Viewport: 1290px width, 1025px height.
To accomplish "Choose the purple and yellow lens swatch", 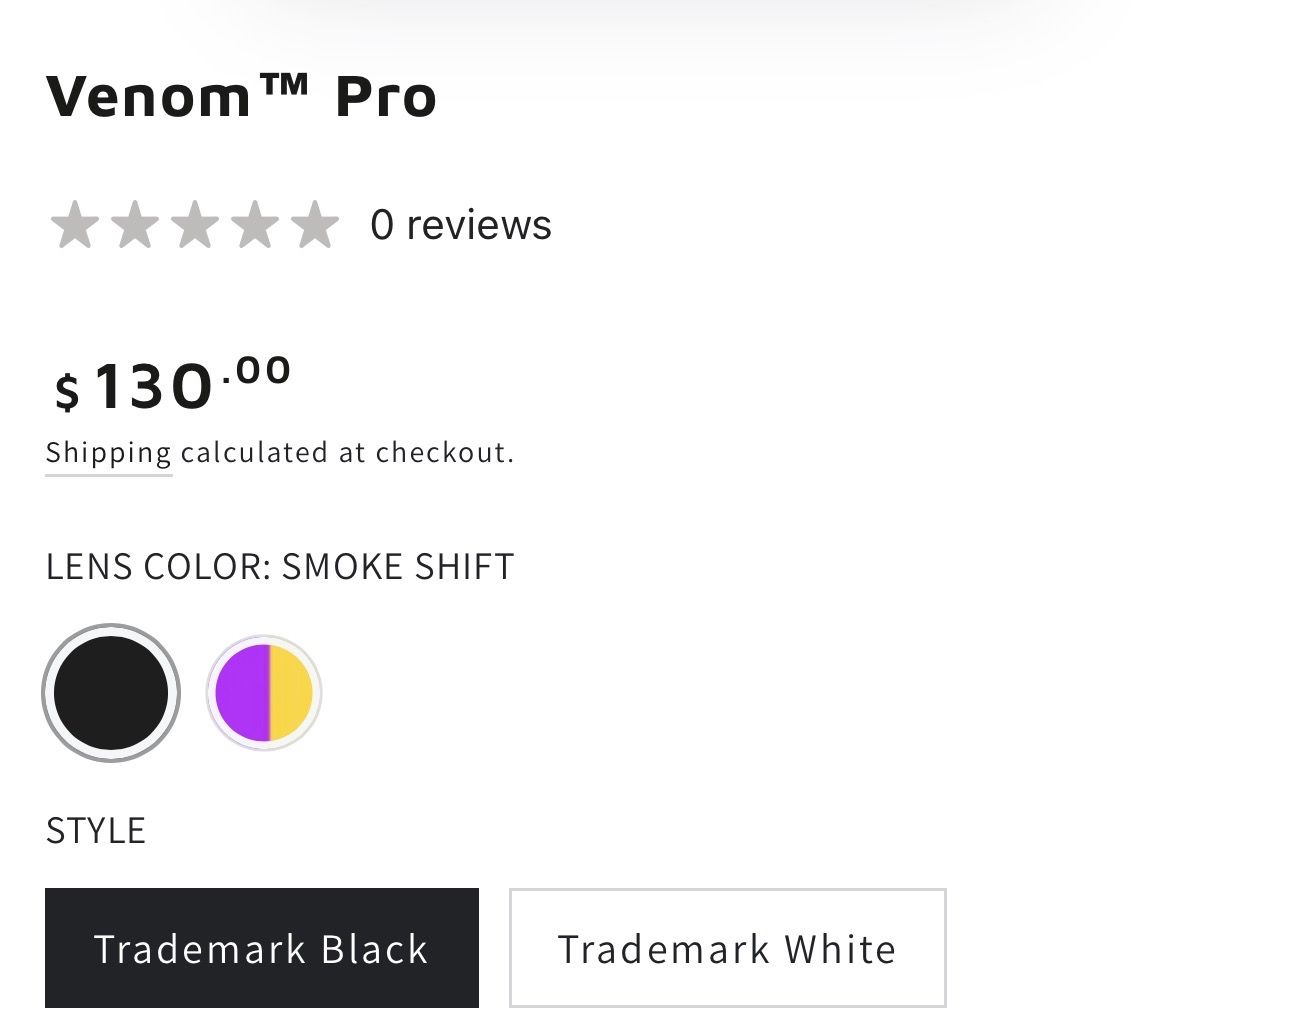I will coord(264,693).
